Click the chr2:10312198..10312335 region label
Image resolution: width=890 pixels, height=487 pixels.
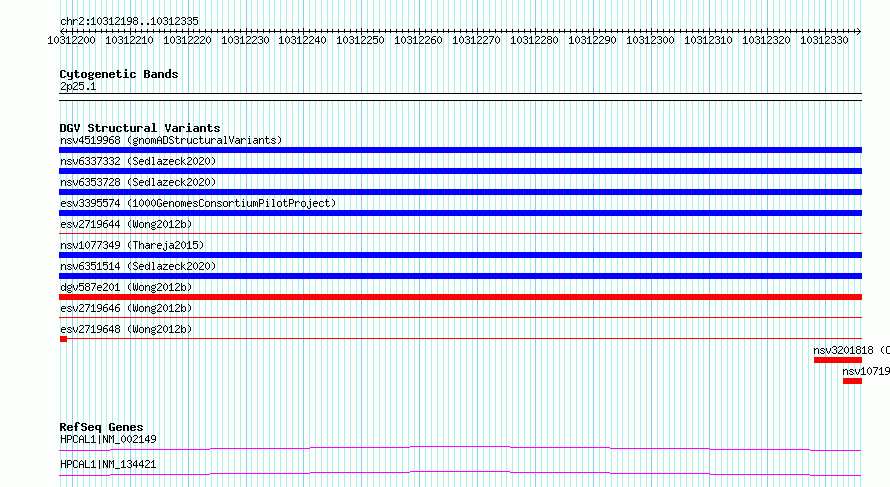(x=129, y=21)
